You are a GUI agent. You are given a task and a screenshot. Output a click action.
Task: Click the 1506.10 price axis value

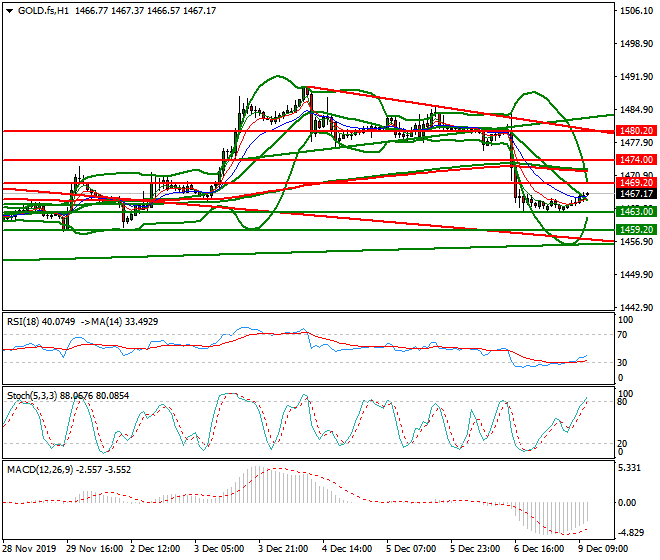[636, 11]
